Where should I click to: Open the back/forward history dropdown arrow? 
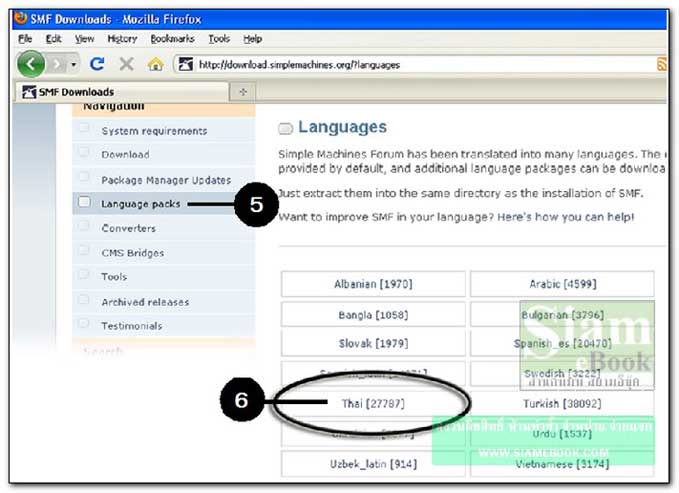(74, 65)
